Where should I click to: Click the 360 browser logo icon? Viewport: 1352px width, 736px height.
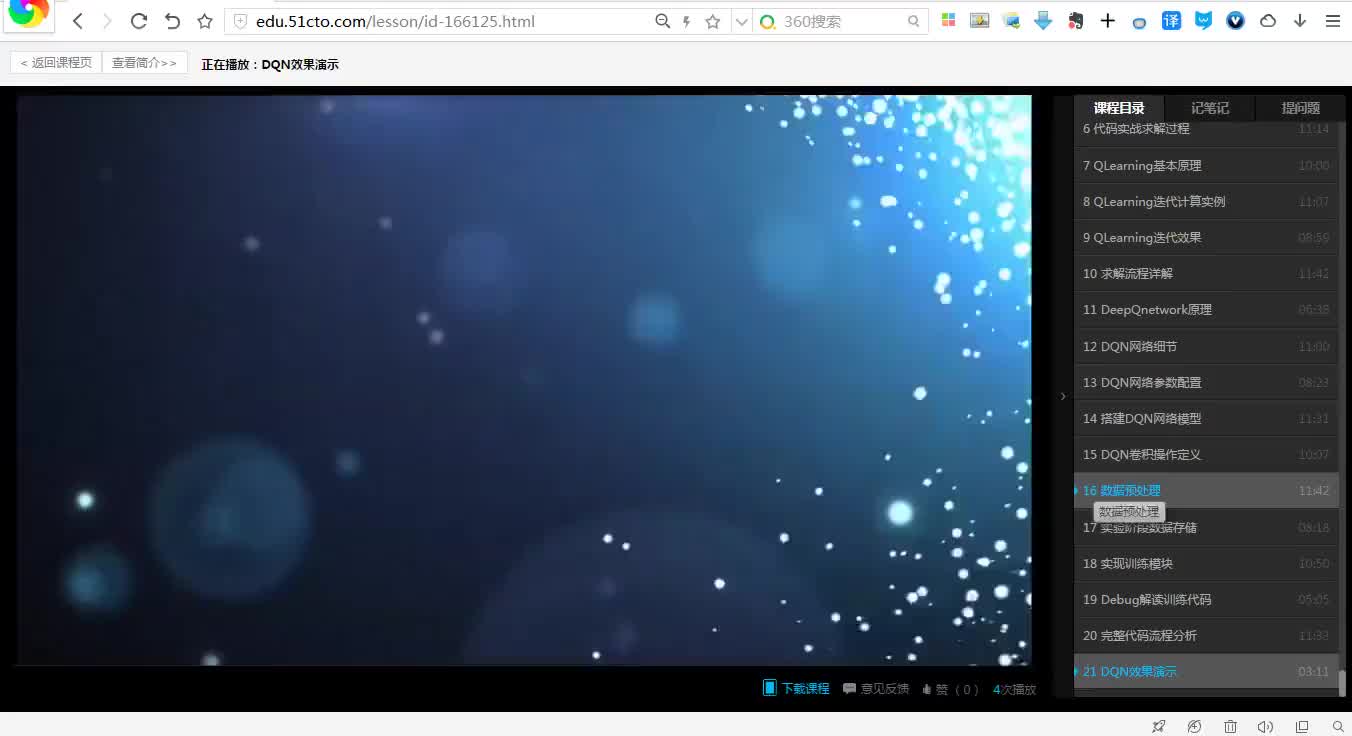[x=28, y=13]
